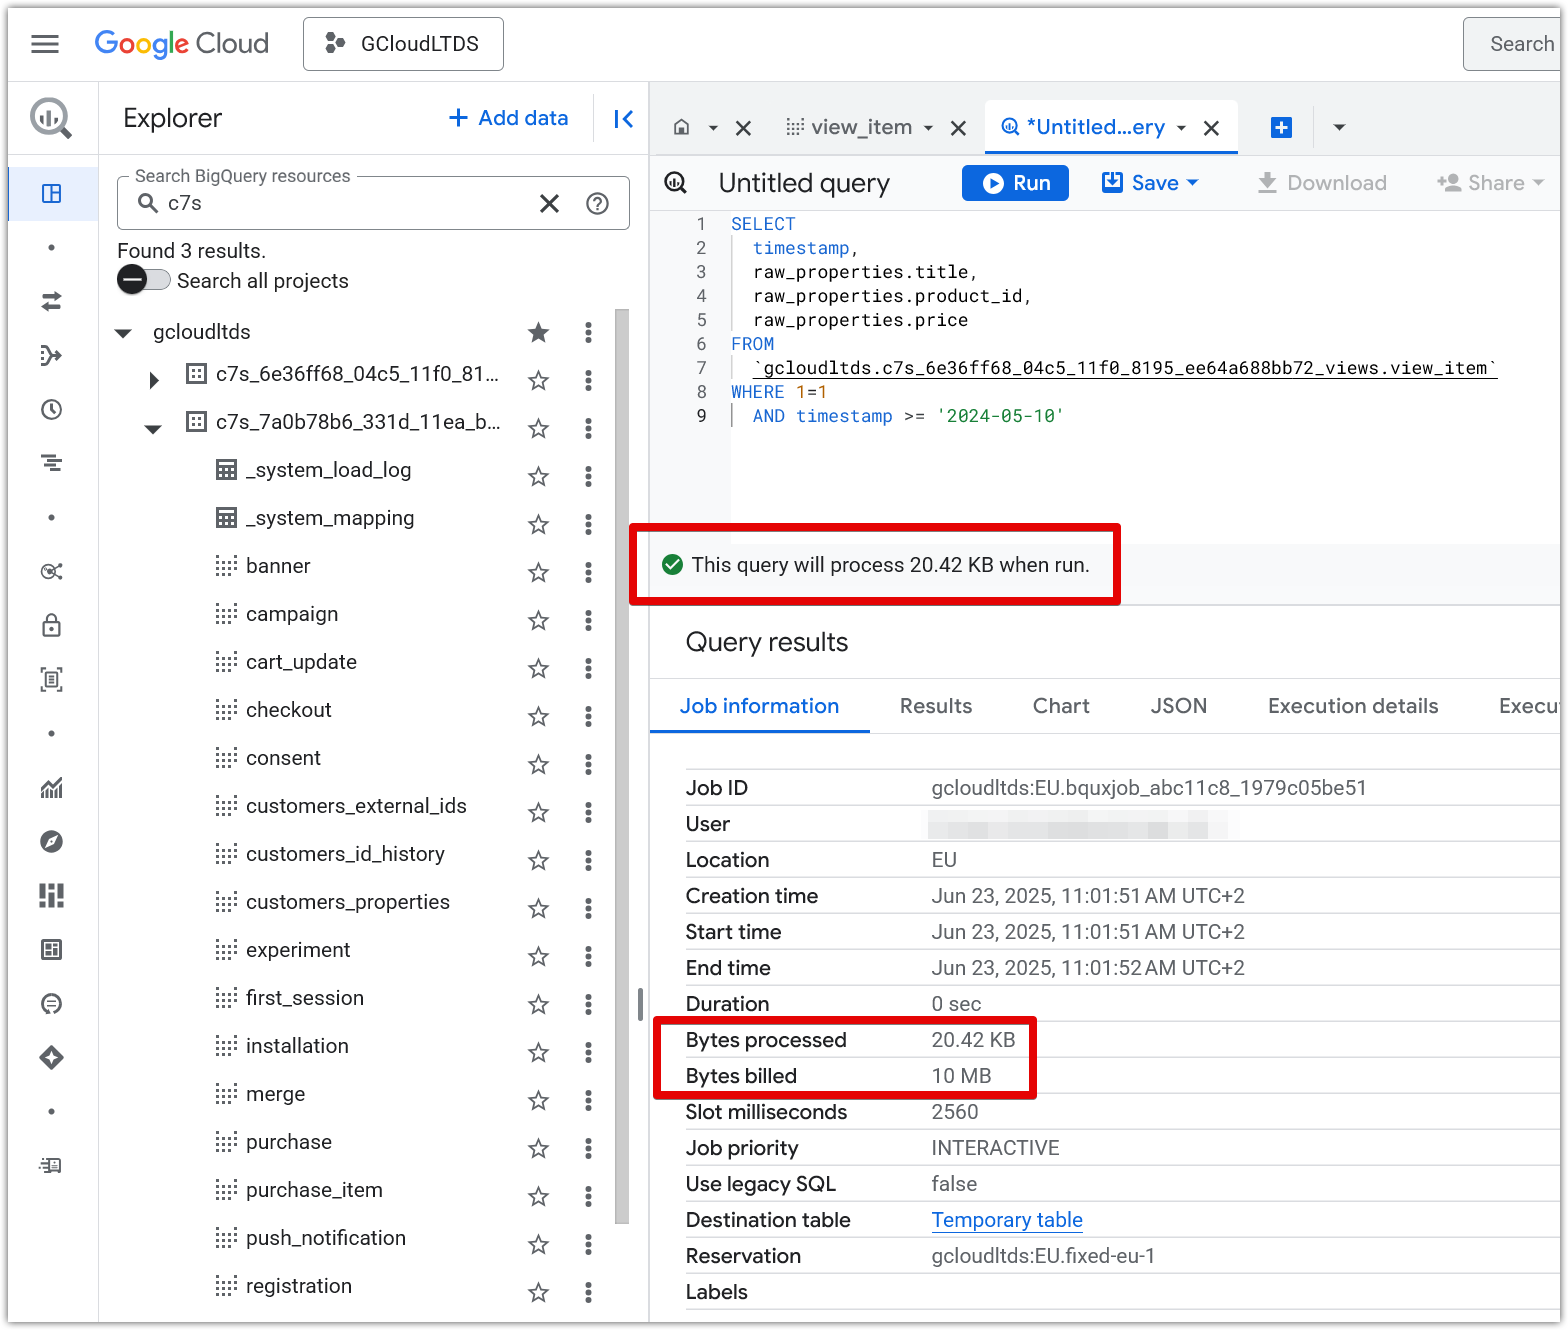Open actions menu for purchase table

[588, 1148]
